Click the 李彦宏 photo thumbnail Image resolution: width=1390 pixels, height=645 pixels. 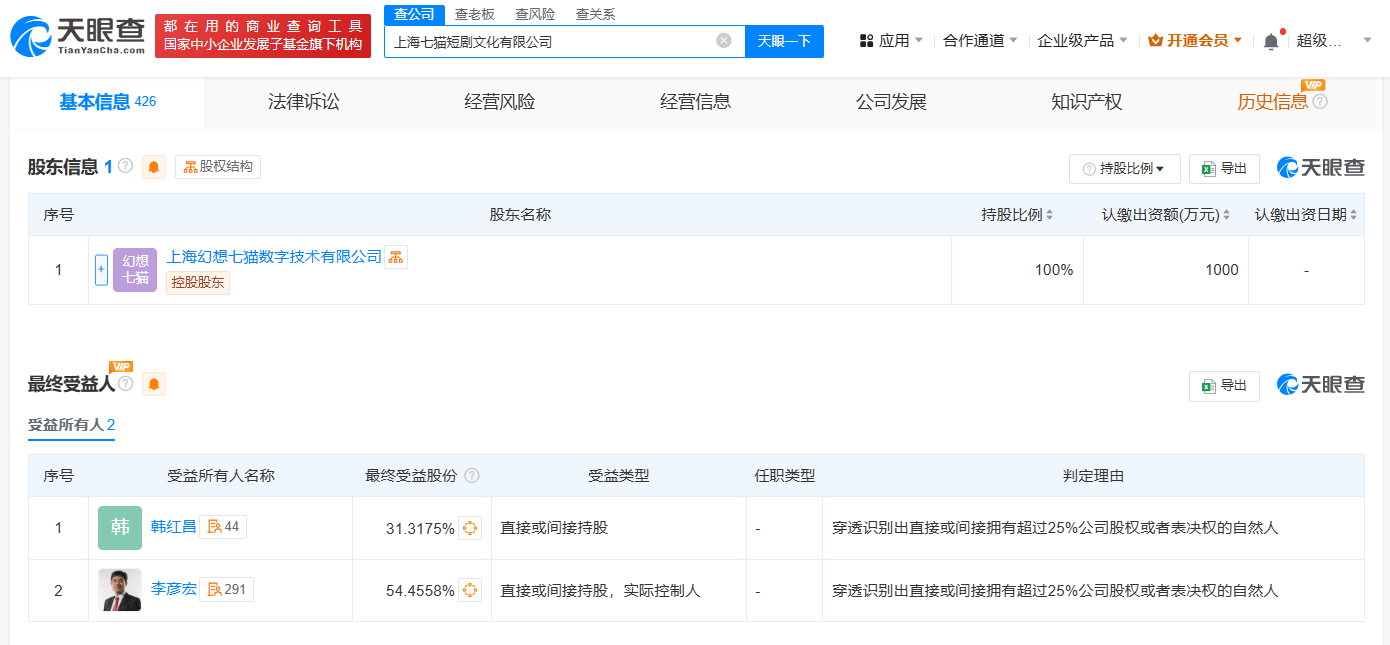coord(120,590)
